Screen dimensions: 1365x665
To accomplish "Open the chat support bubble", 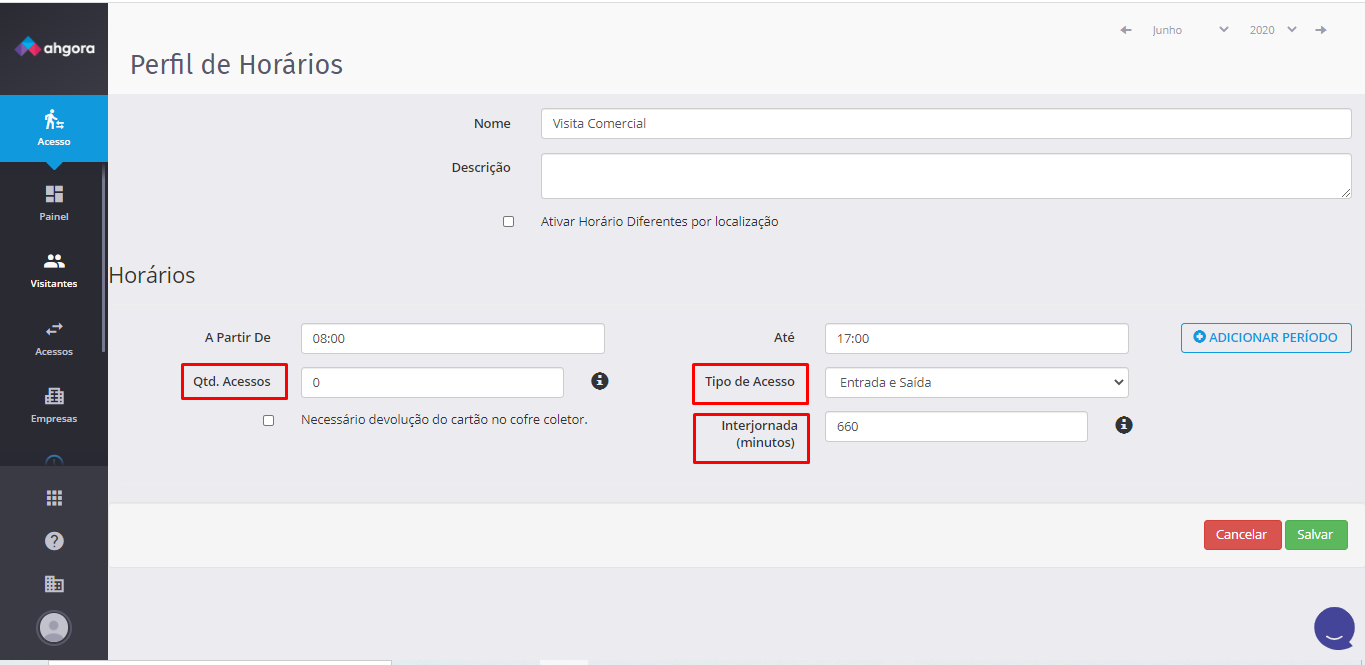I will (x=1333, y=627).
